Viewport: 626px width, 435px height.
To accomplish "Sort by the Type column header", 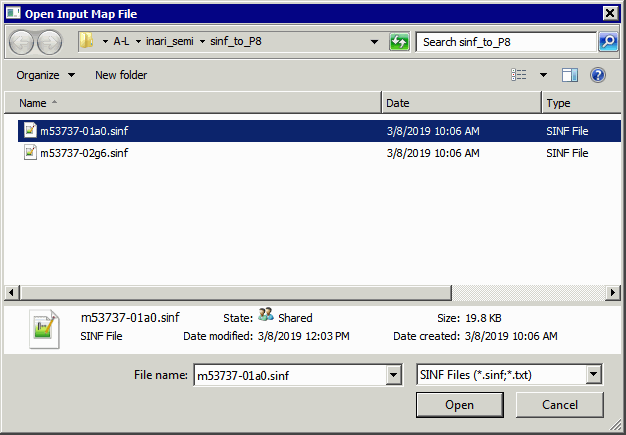I will point(581,103).
